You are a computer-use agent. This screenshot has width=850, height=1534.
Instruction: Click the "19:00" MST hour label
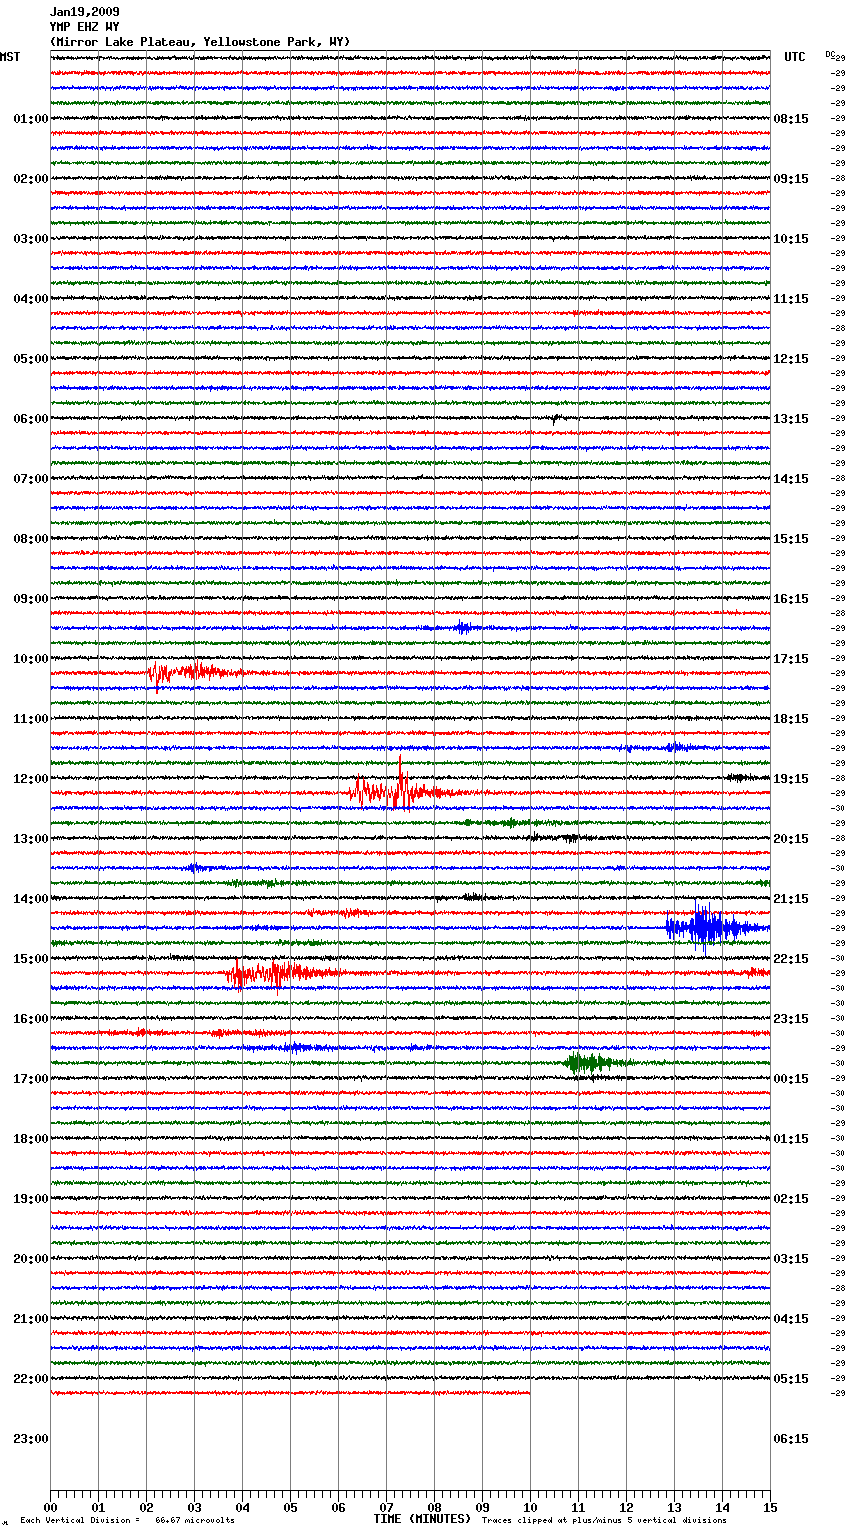(x=31, y=1199)
